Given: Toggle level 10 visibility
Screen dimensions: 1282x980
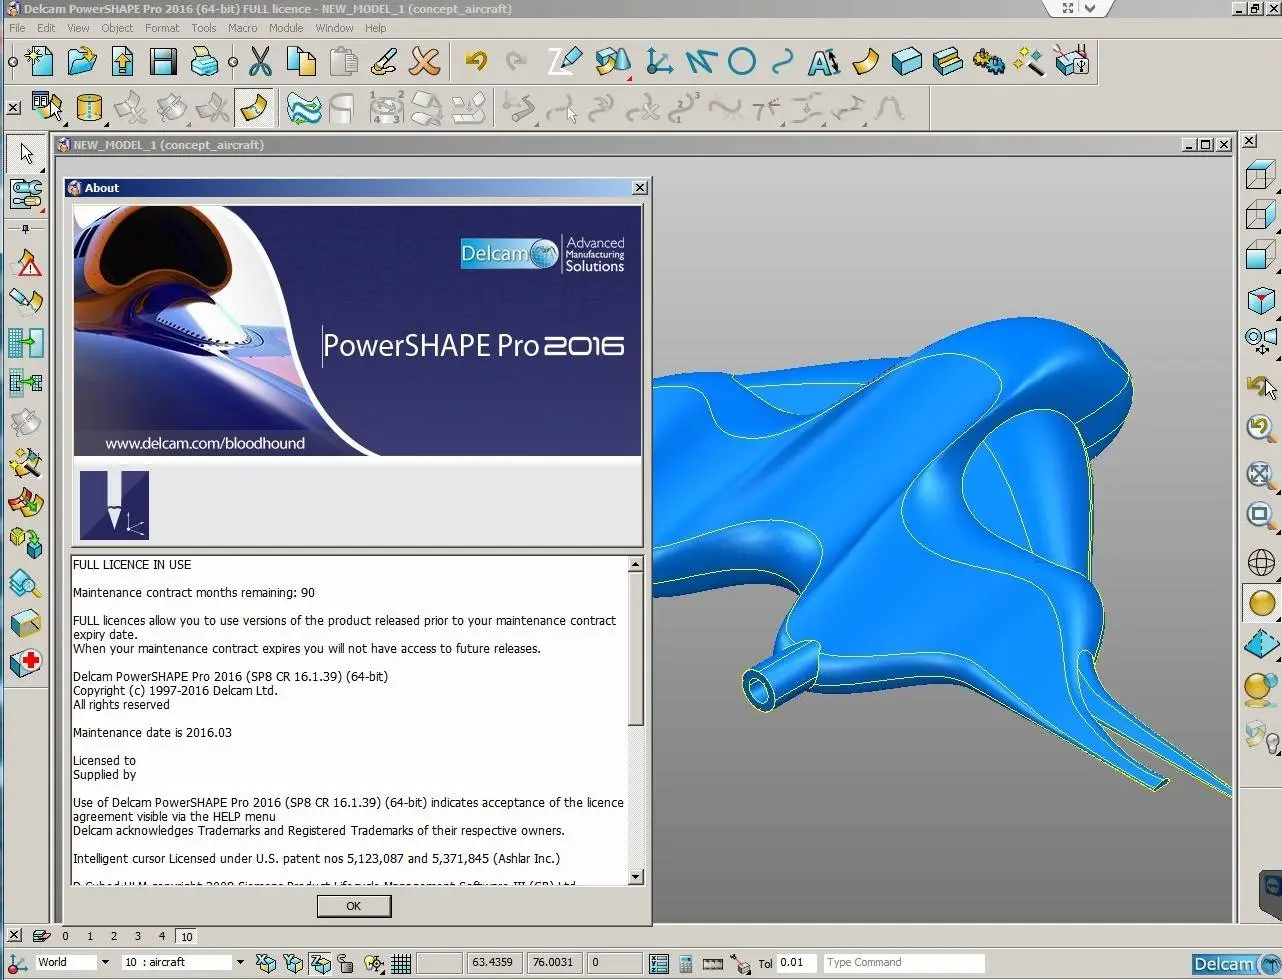Looking at the screenshot, I should (x=187, y=937).
